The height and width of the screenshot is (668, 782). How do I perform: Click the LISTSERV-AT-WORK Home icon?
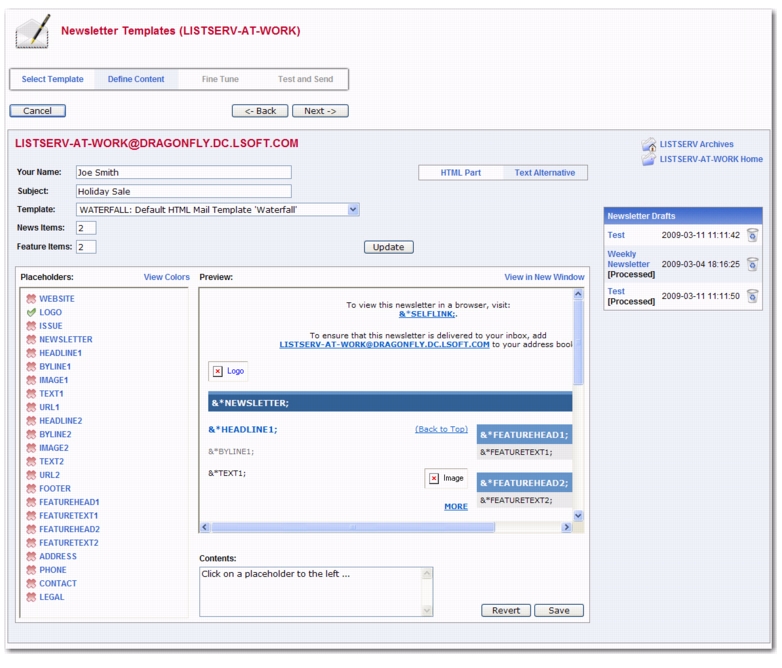pyautogui.click(x=649, y=160)
